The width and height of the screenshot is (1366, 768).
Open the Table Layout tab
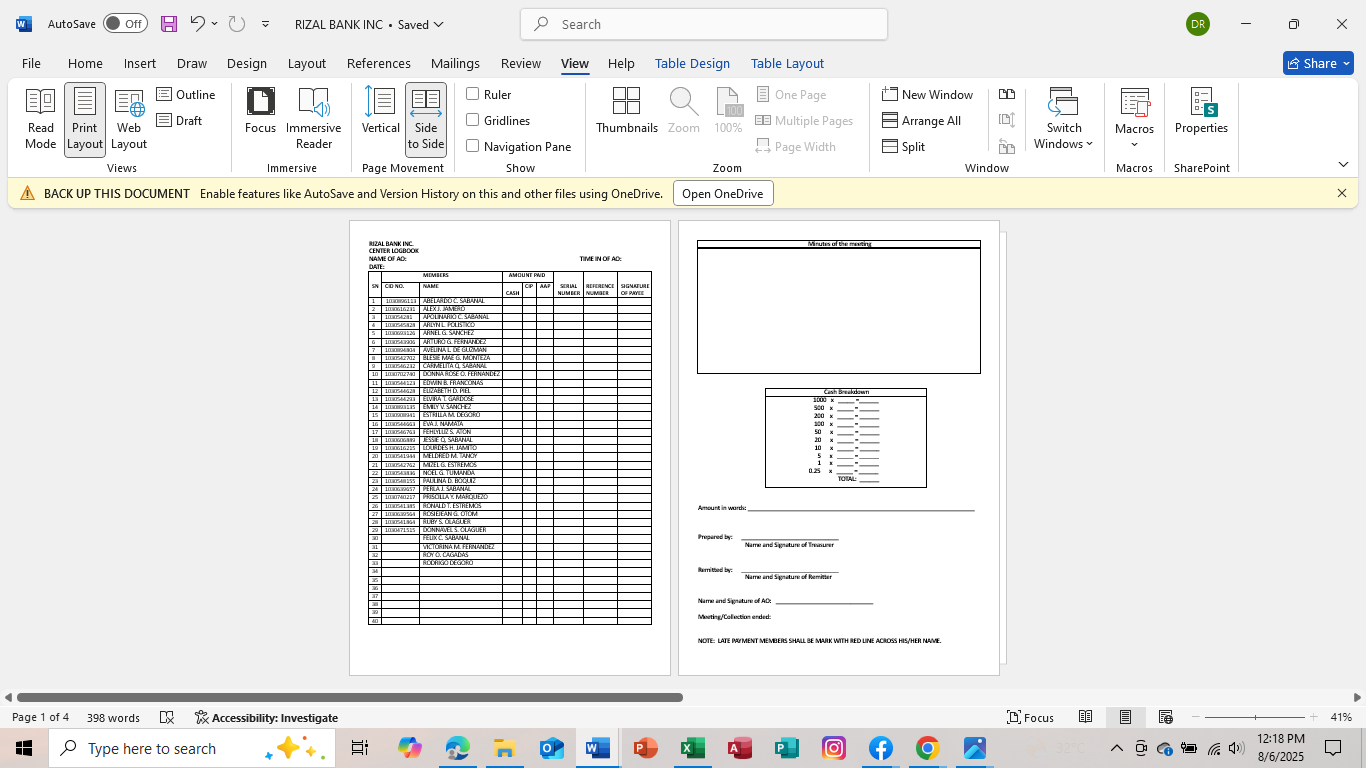[787, 63]
